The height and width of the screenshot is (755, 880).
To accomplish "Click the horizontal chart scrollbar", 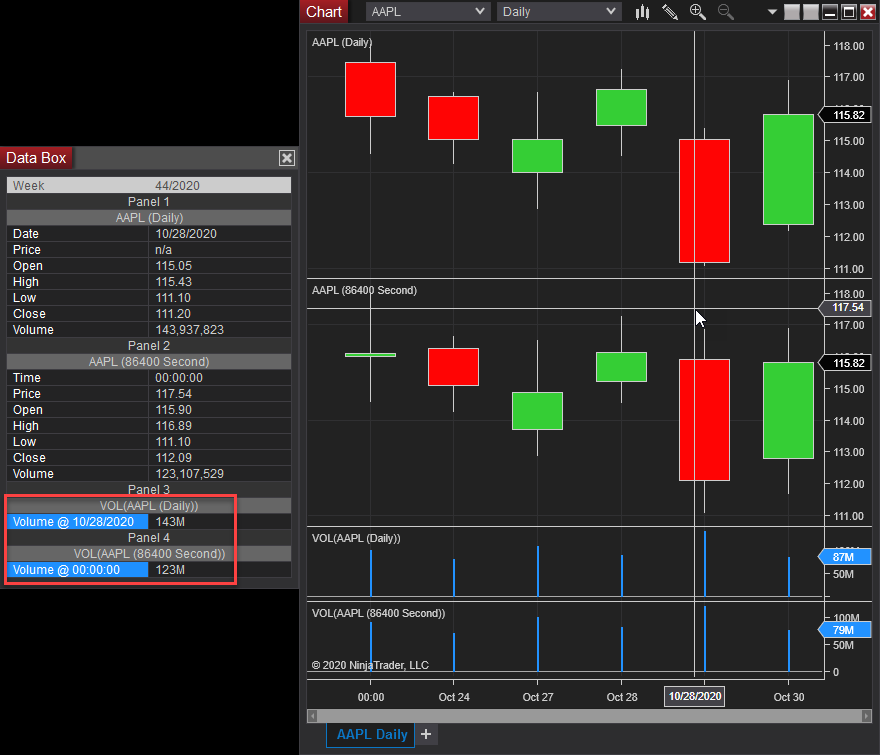I will point(588,716).
